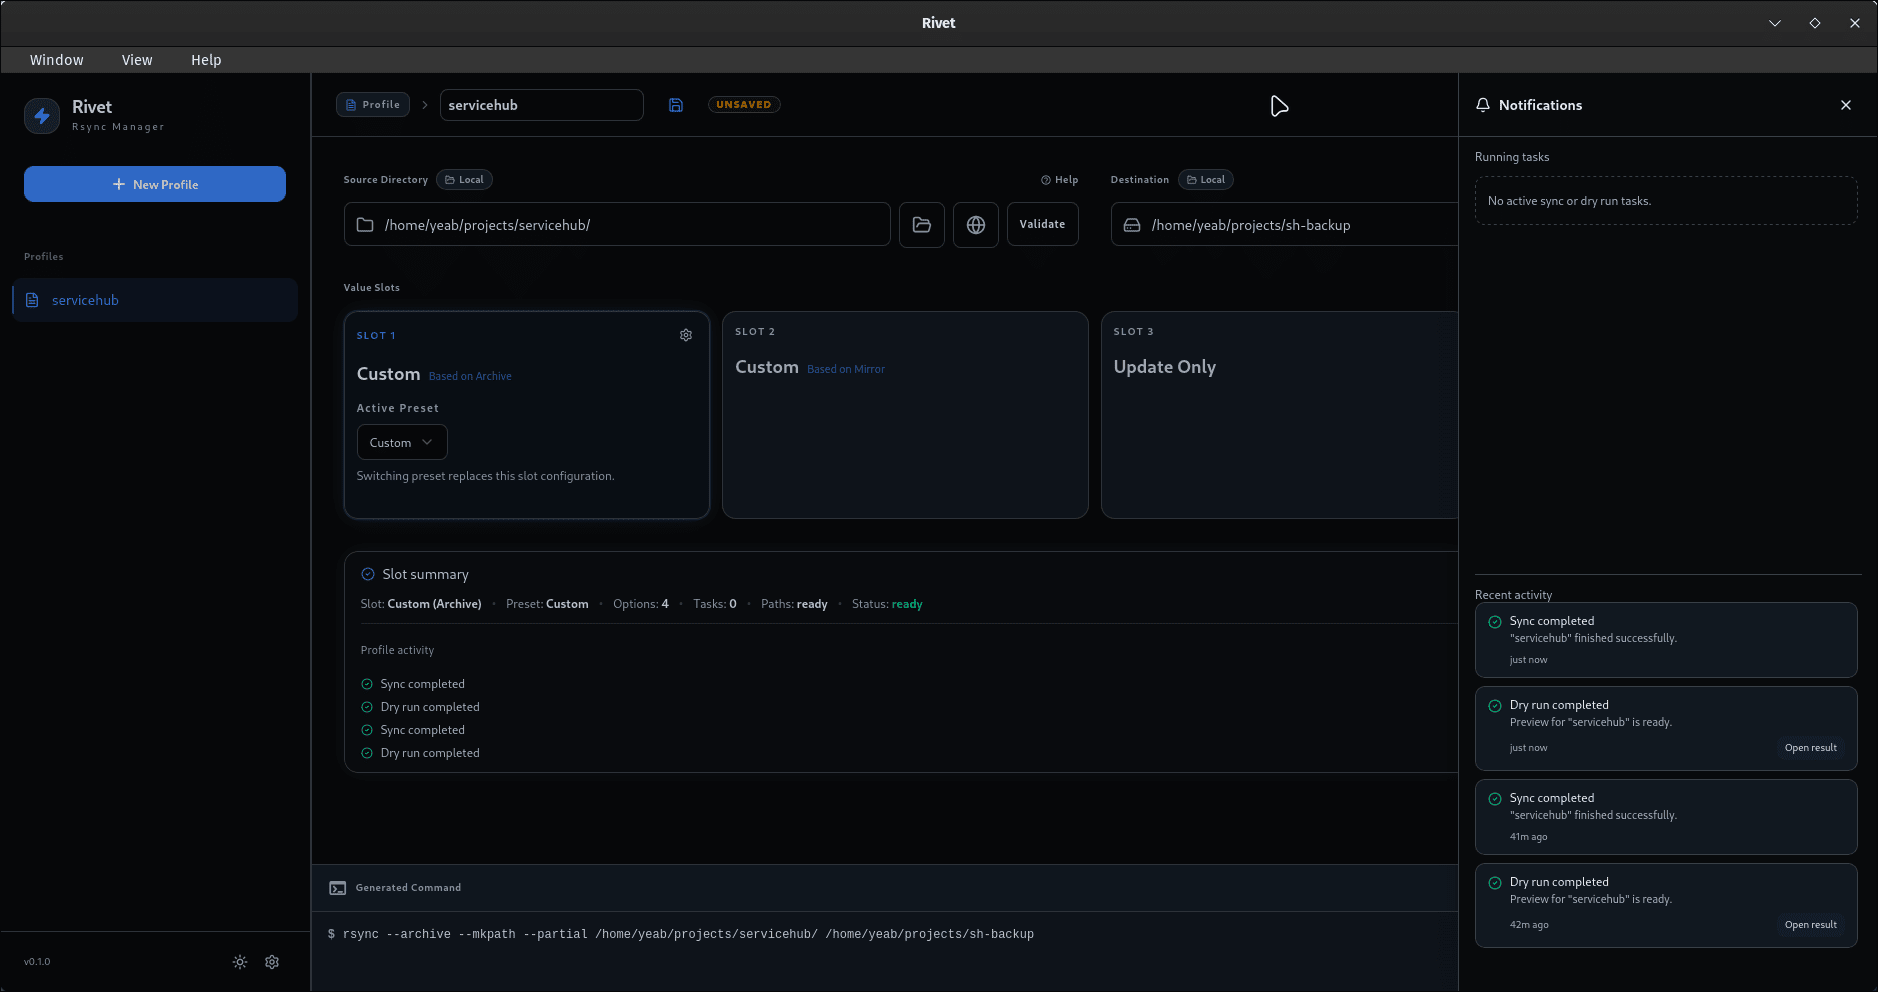Click the Notifications bell icon
The height and width of the screenshot is (992, 1878).
(x=1483, y=105)
